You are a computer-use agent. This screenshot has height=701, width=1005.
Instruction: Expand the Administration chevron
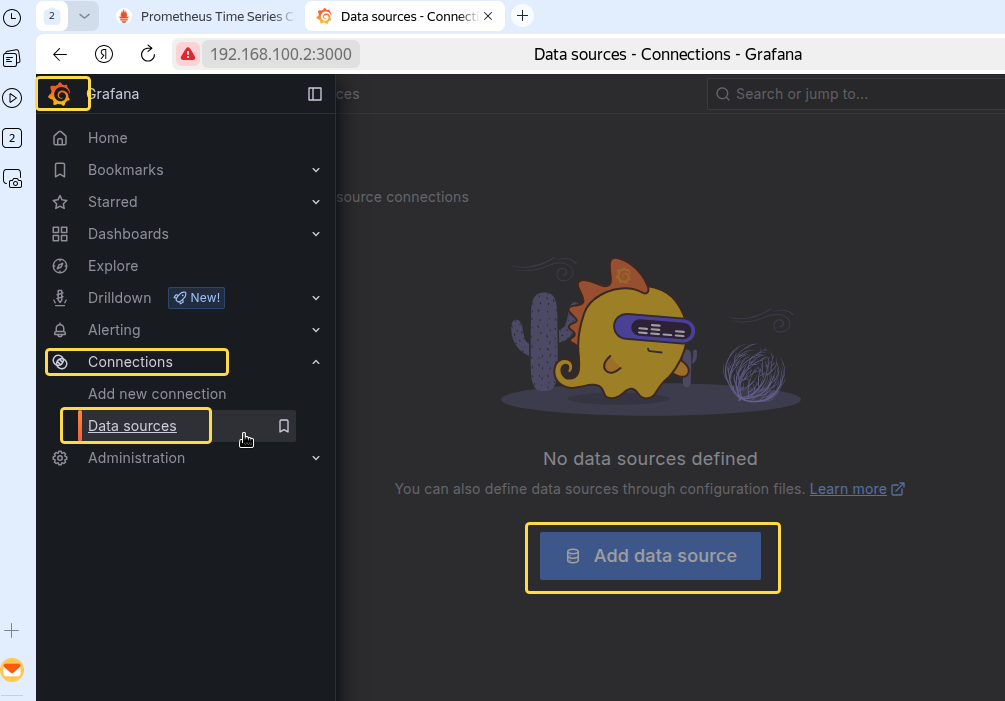coord(316,458)
